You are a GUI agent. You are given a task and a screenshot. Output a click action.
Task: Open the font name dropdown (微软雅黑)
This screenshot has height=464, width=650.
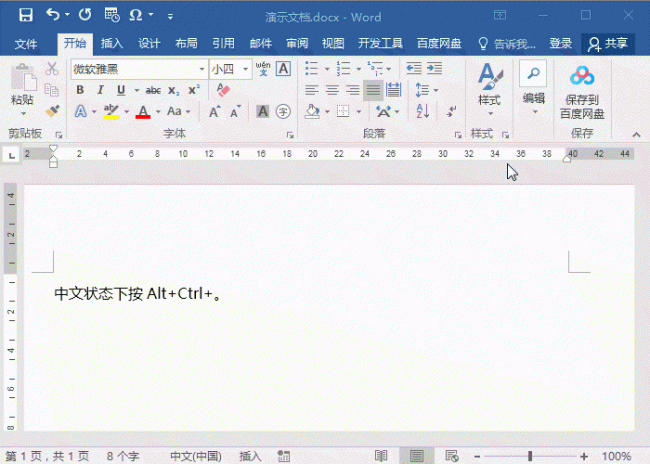click(x=202, y=69)
